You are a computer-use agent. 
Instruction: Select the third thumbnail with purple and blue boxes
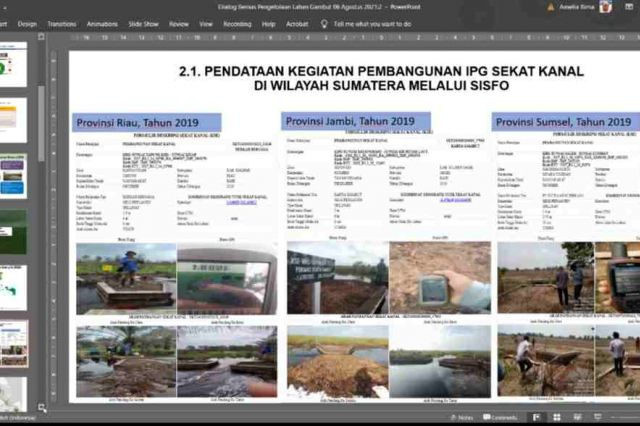click(x=13, y=176)
